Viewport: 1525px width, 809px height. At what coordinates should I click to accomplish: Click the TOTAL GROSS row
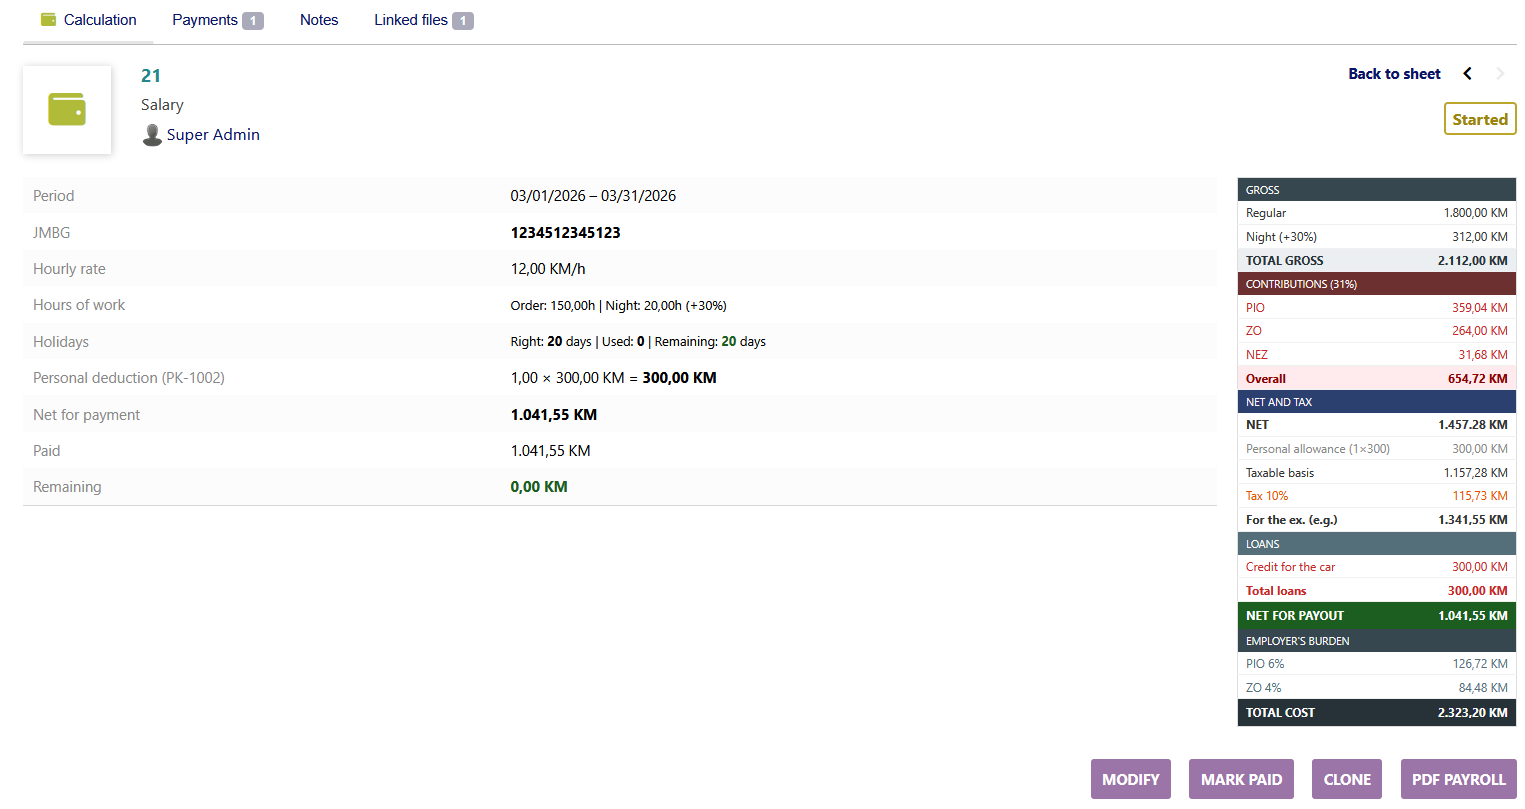1377,260
